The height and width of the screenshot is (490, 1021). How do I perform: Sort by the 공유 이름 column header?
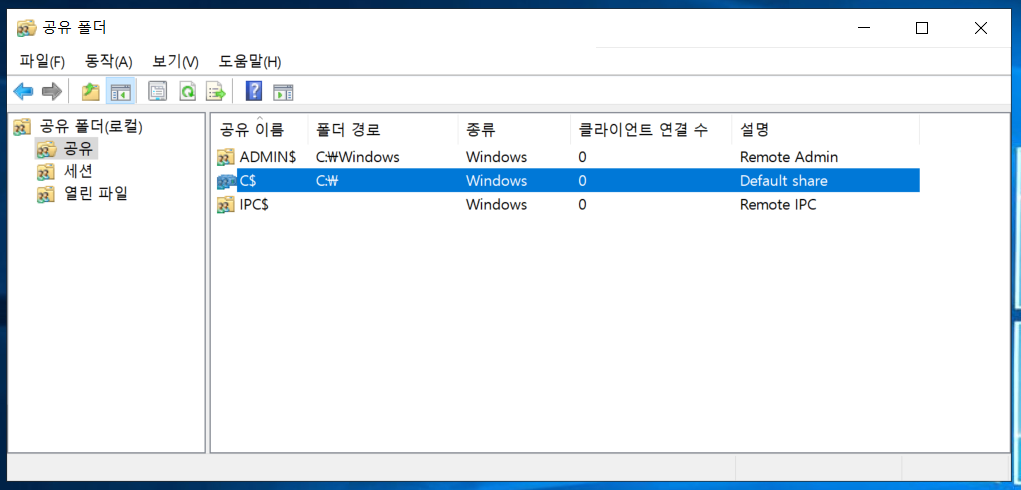tap(260, 129)
